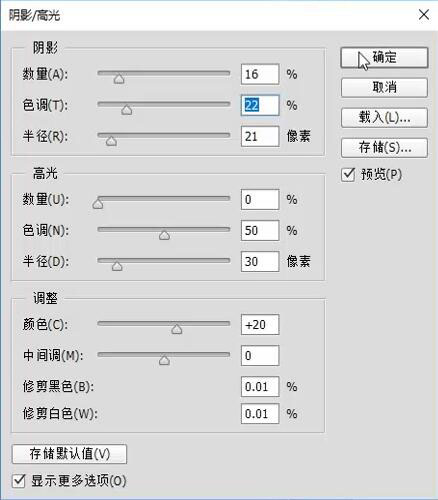438x500 pixels.
Task: Click the 确定 button
Action: [384, 58]
